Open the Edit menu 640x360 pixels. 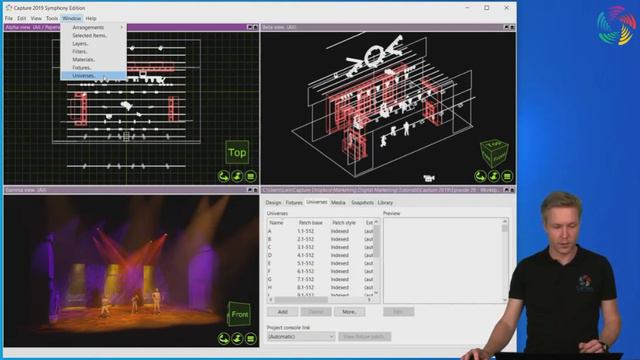coord(22,18)
